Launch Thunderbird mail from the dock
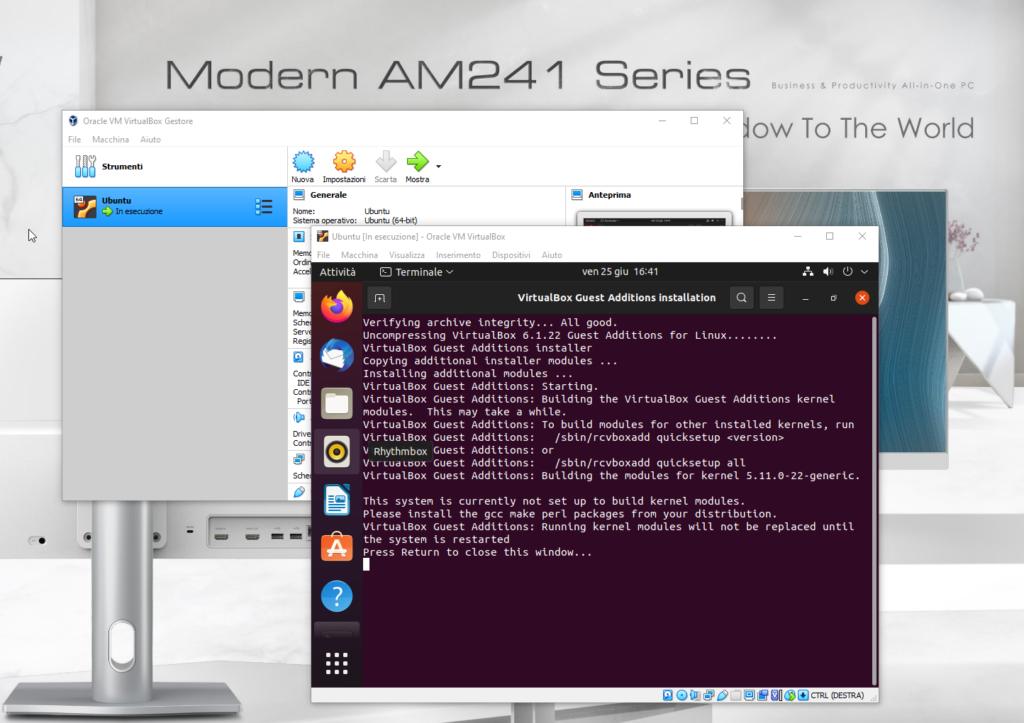Image resolution: width=1024 pixels, height=723 pixels. (337, 354)
